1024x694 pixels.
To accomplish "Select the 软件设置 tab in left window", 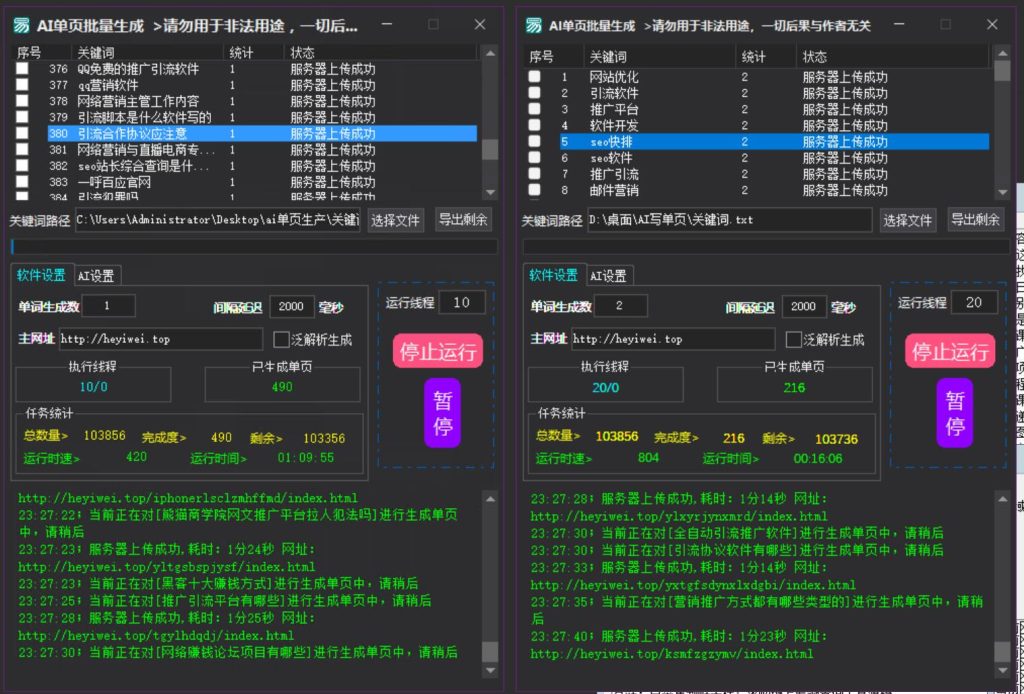I will tap(40, 274).
